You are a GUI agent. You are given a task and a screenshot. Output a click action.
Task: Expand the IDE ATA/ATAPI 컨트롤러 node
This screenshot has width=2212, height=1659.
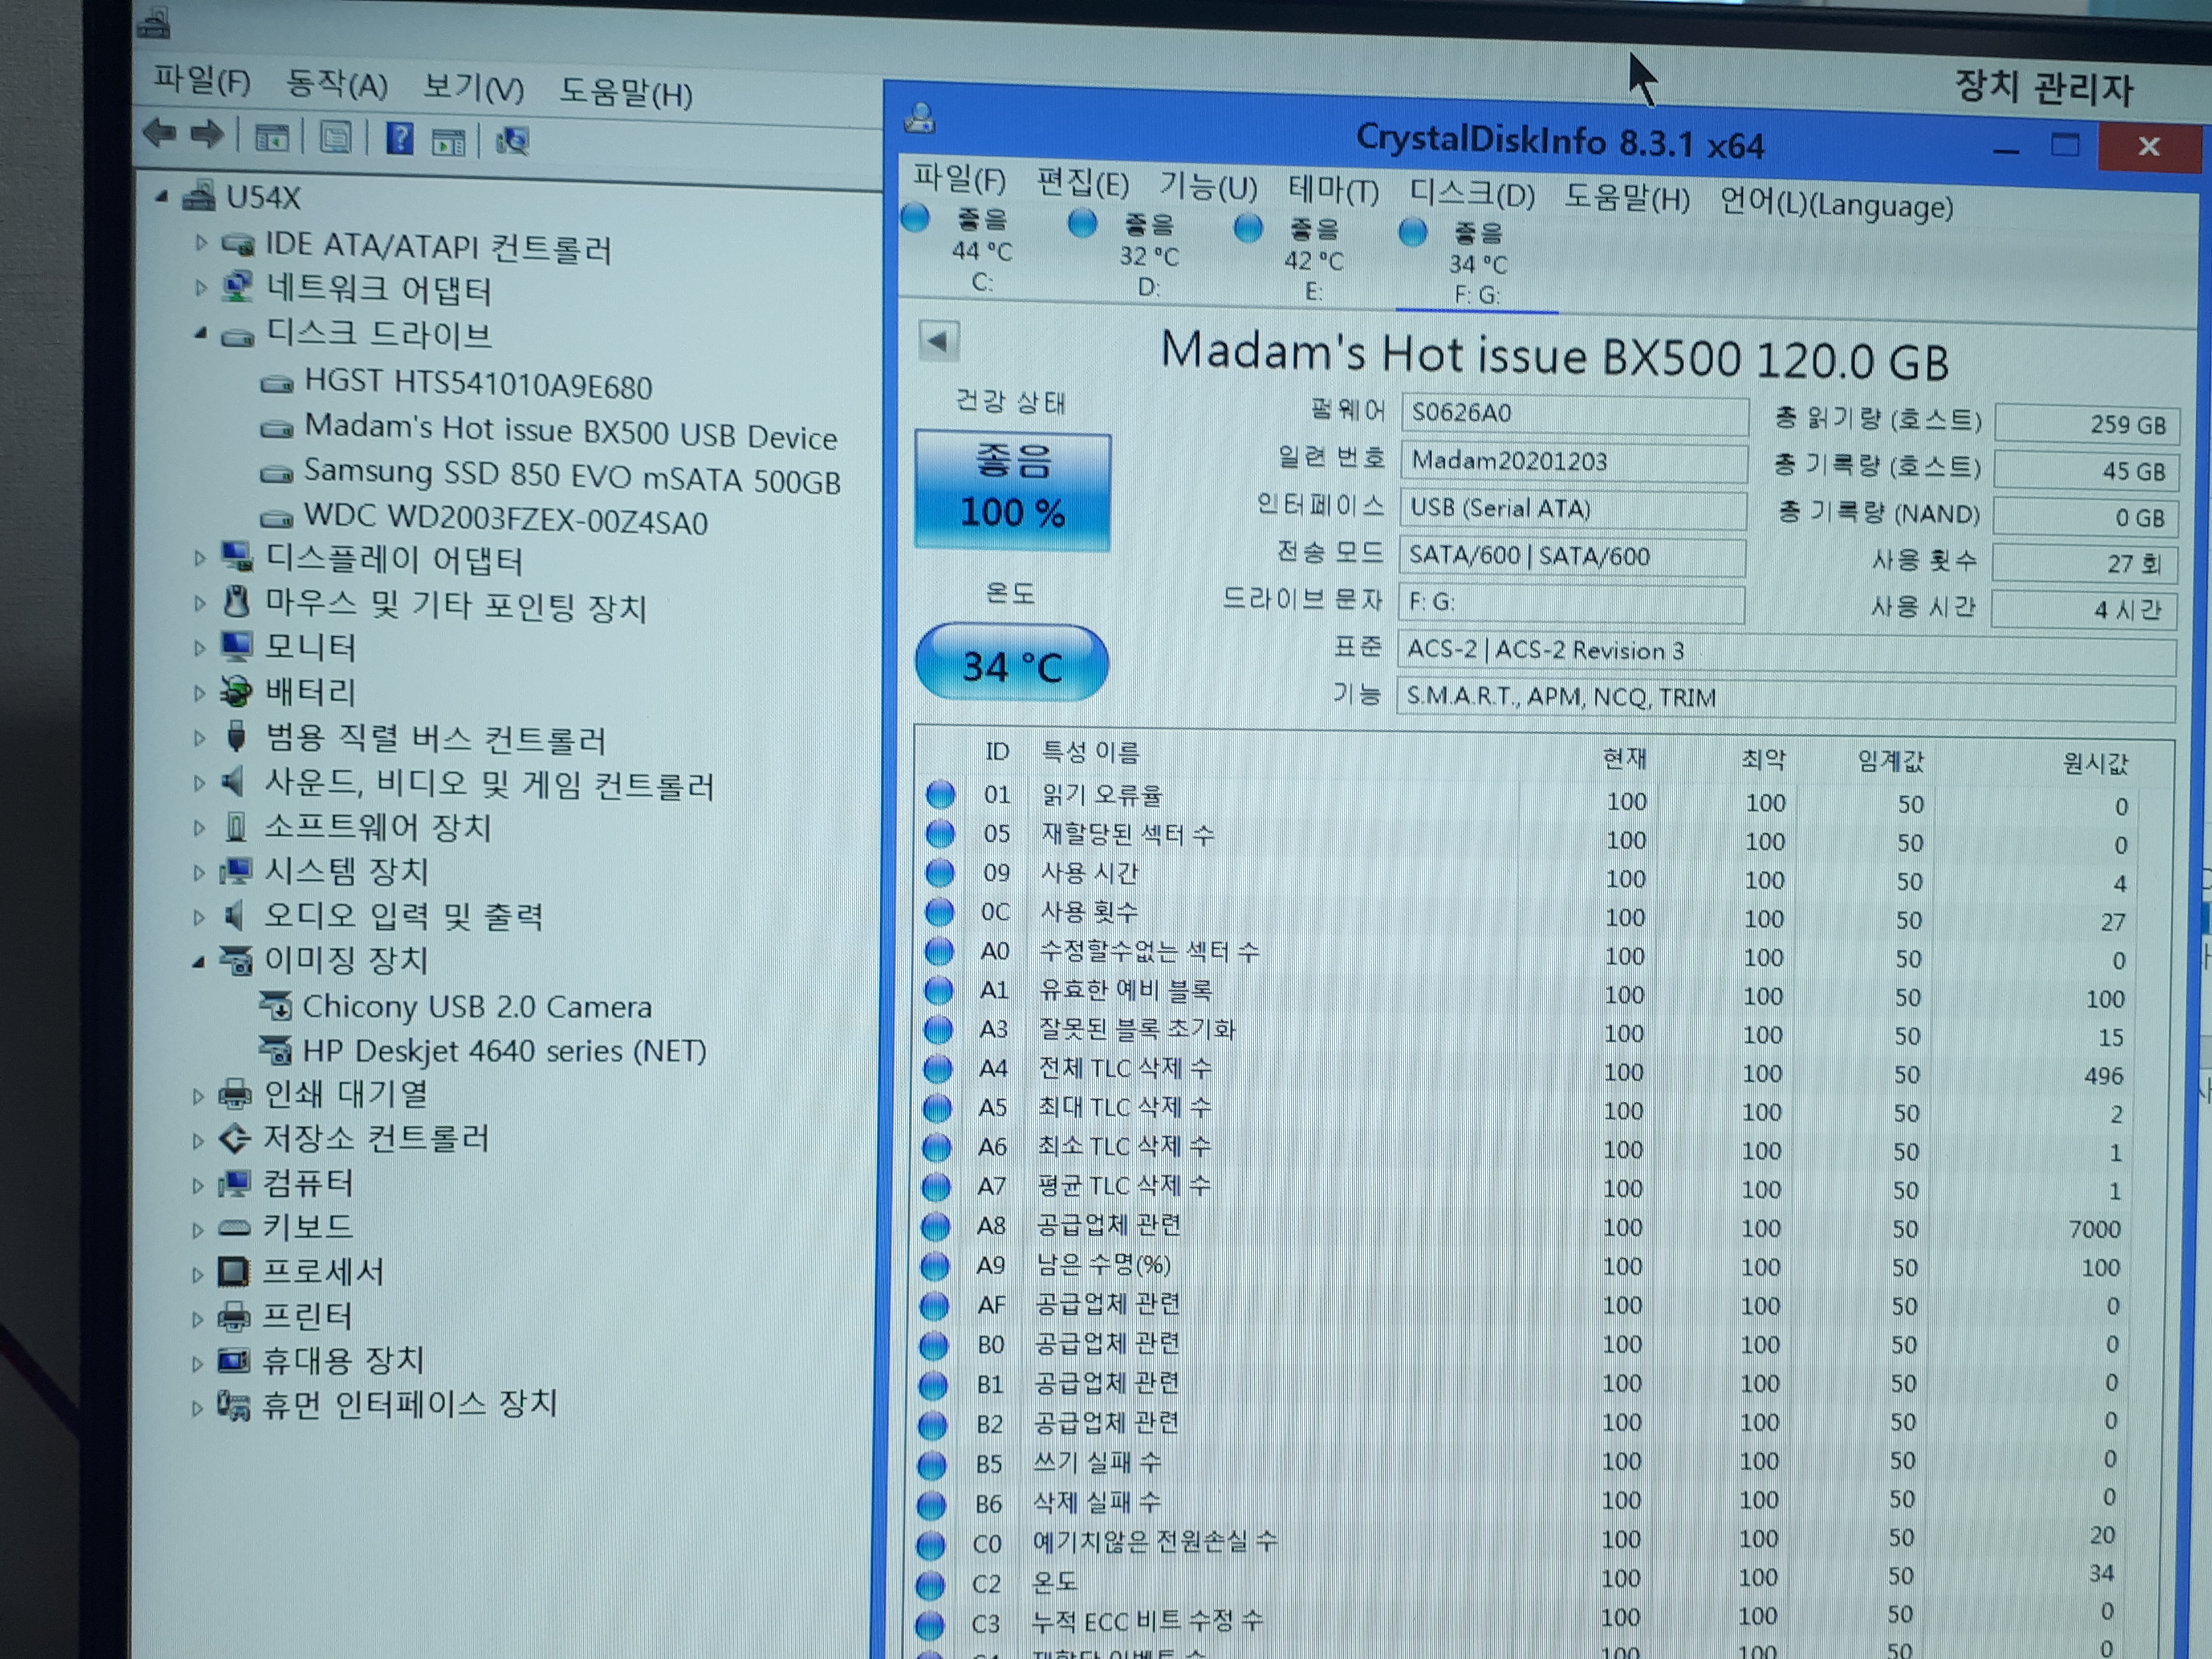click(x=201, y=242)
